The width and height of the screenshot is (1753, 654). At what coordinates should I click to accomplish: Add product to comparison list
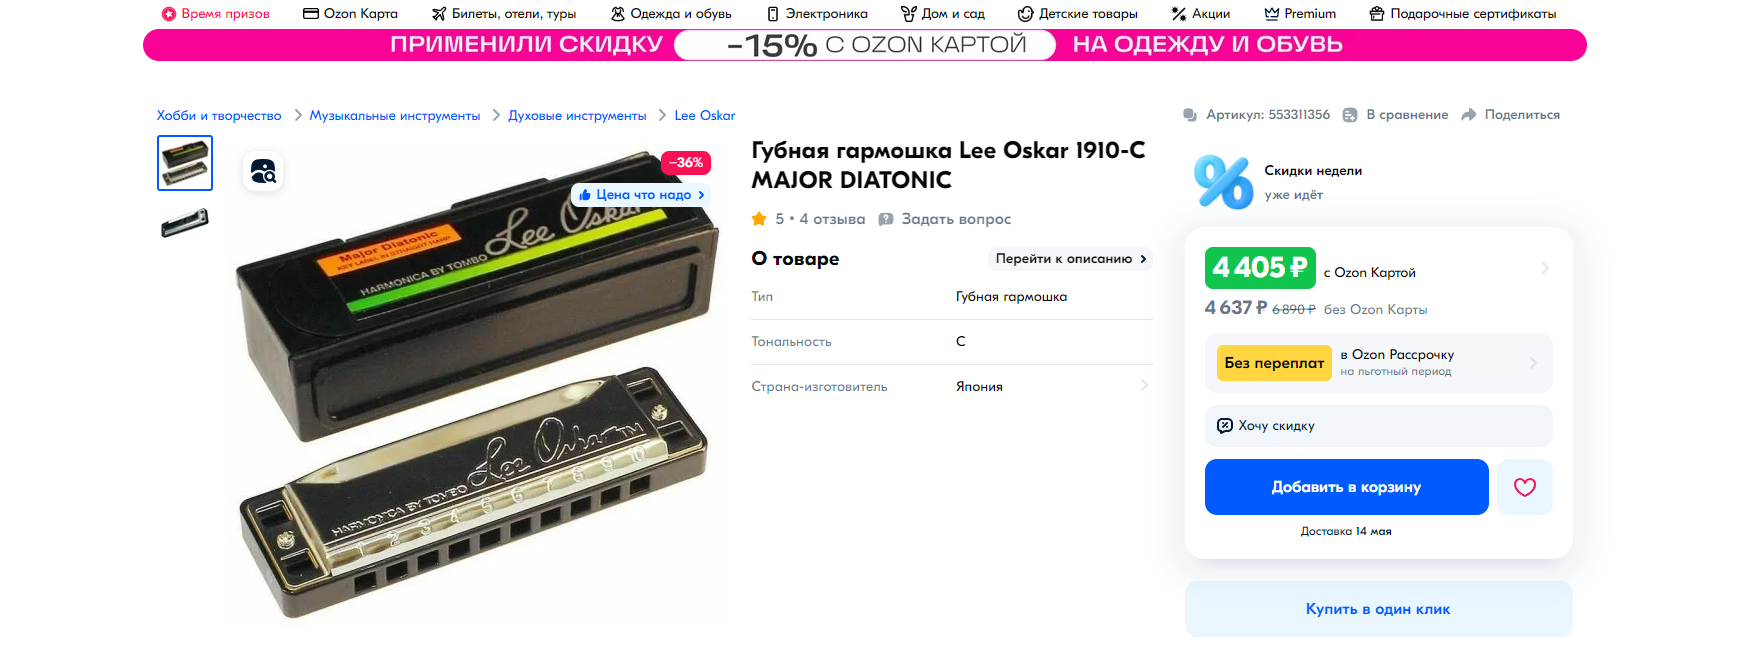click(x=1396, y=115)
